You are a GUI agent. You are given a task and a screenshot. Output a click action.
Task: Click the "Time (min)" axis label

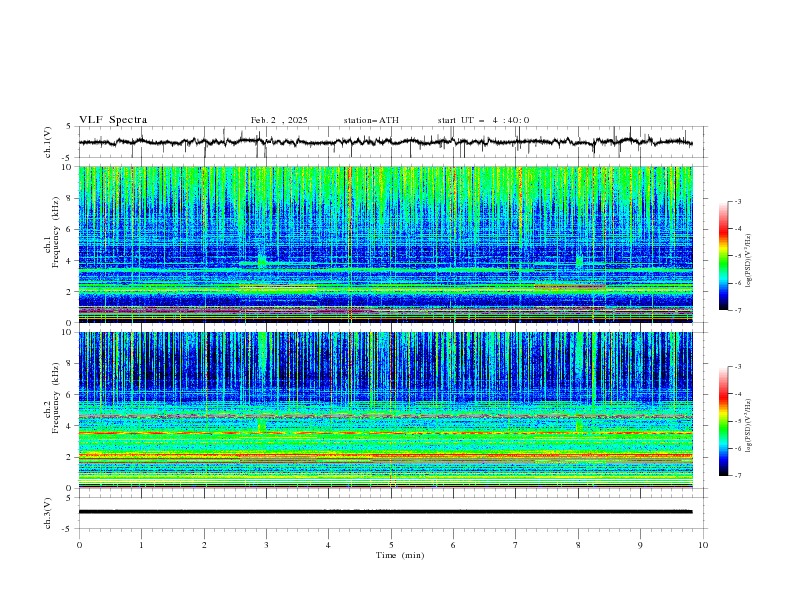[400, 555]
